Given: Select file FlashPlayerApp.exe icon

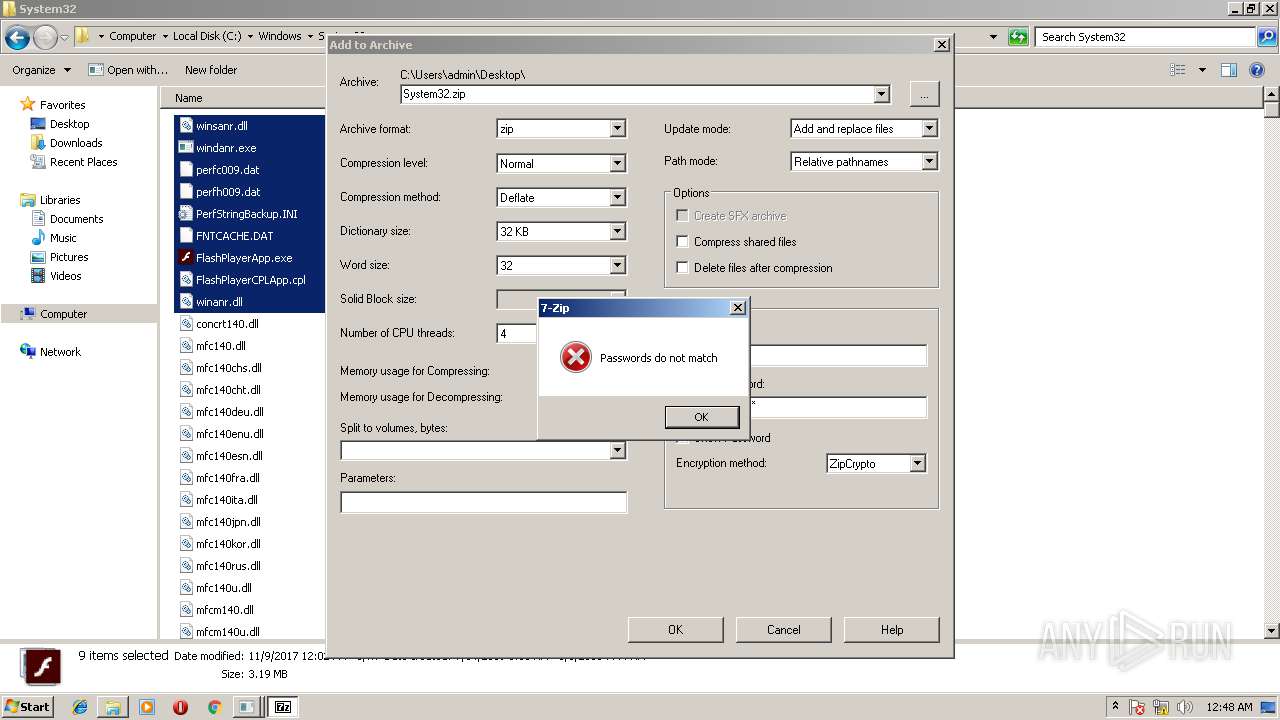Looking at the screenshot, I should [186, 257].
